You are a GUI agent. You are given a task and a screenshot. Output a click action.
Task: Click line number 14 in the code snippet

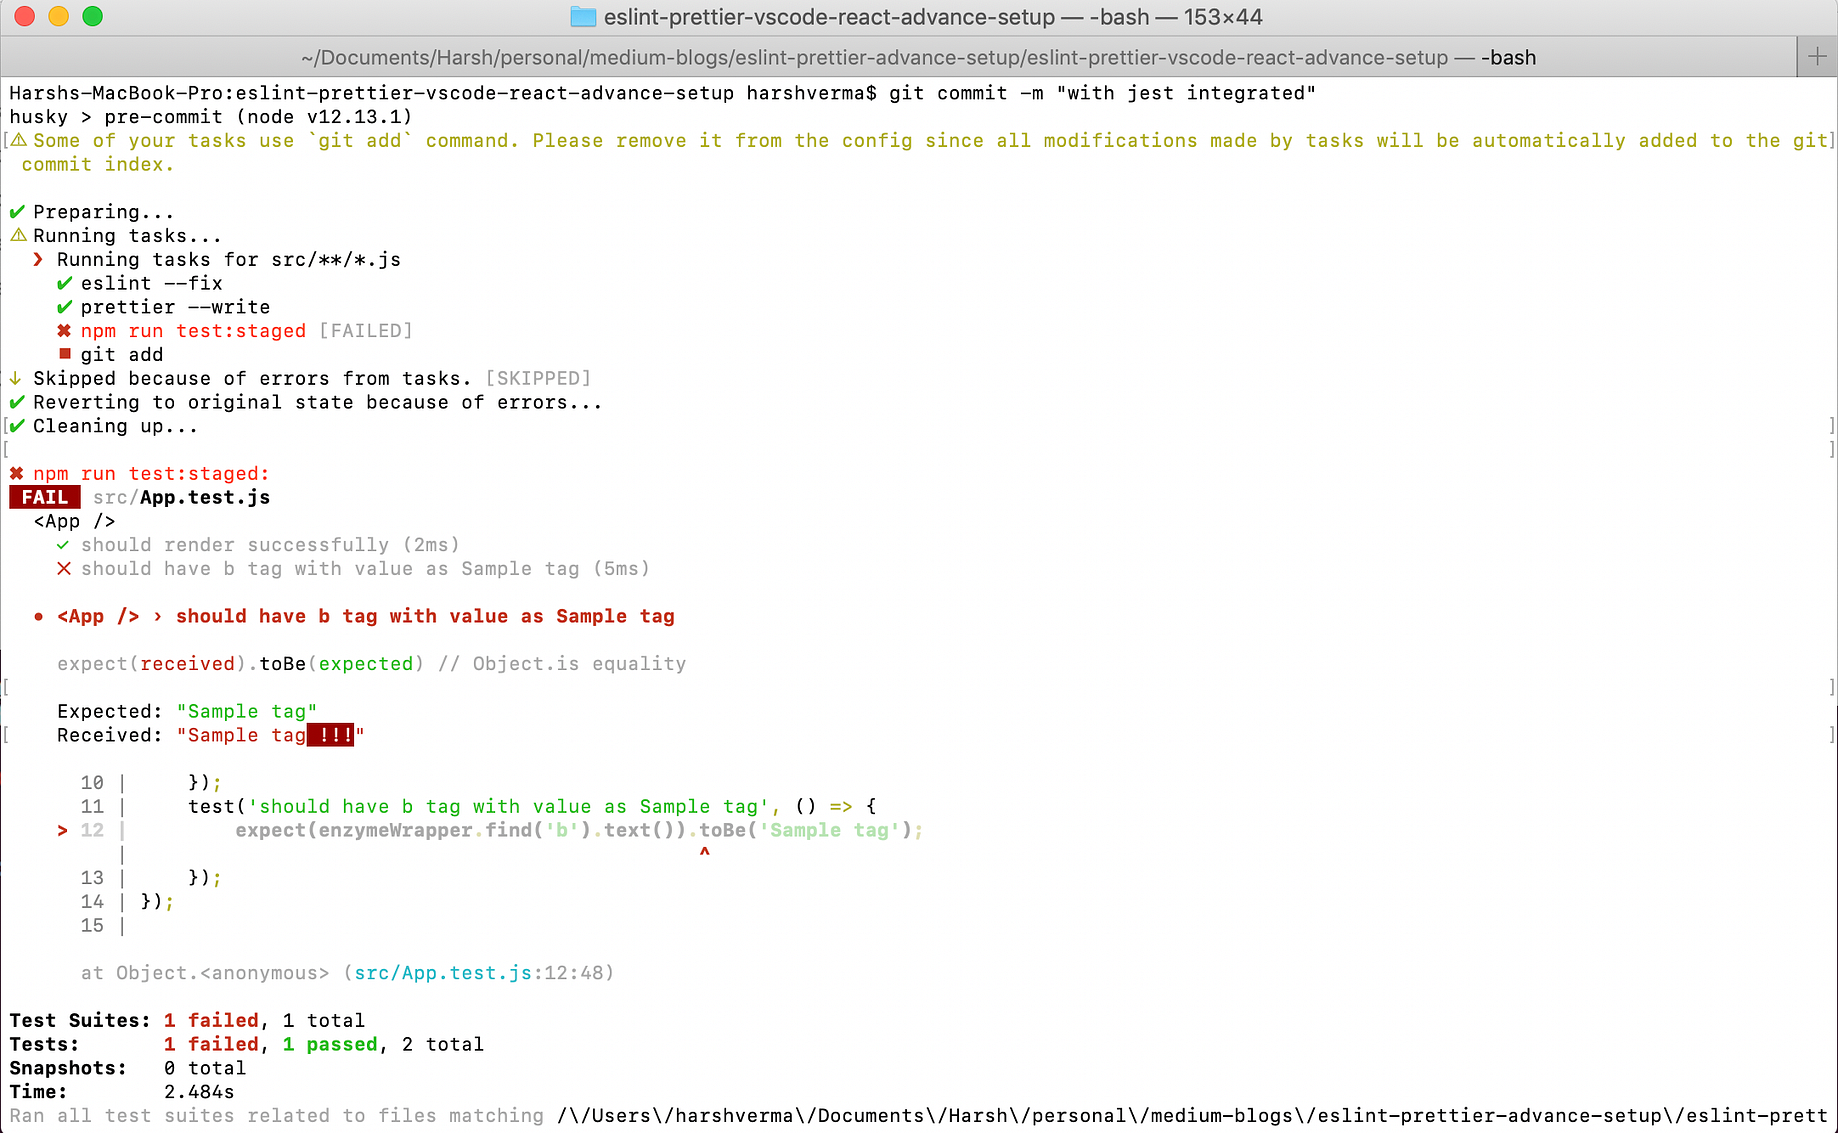(92, 902)
